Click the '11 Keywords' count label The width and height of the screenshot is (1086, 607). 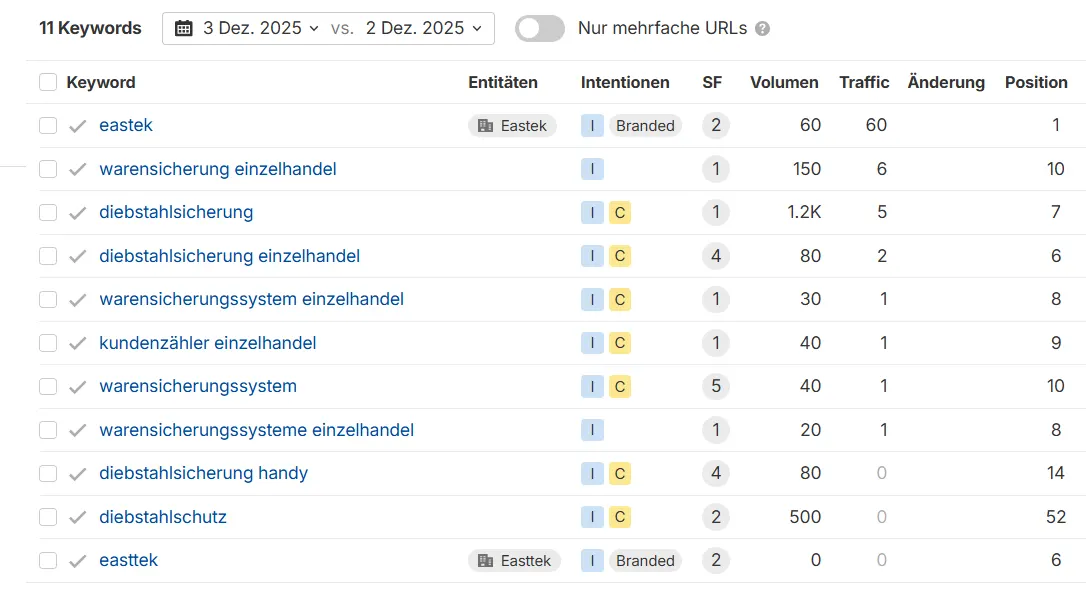click(90, 28)
